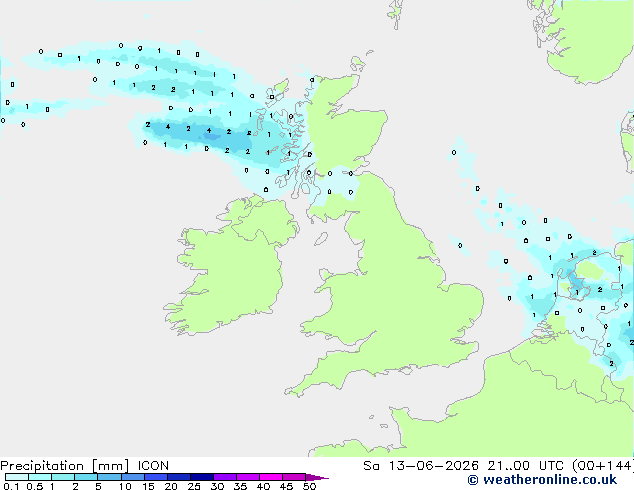The height and width of the screenshot is (490, 634).
Task: Click the 25–30 mm navy legend swatch
Action: click(202, 477)
